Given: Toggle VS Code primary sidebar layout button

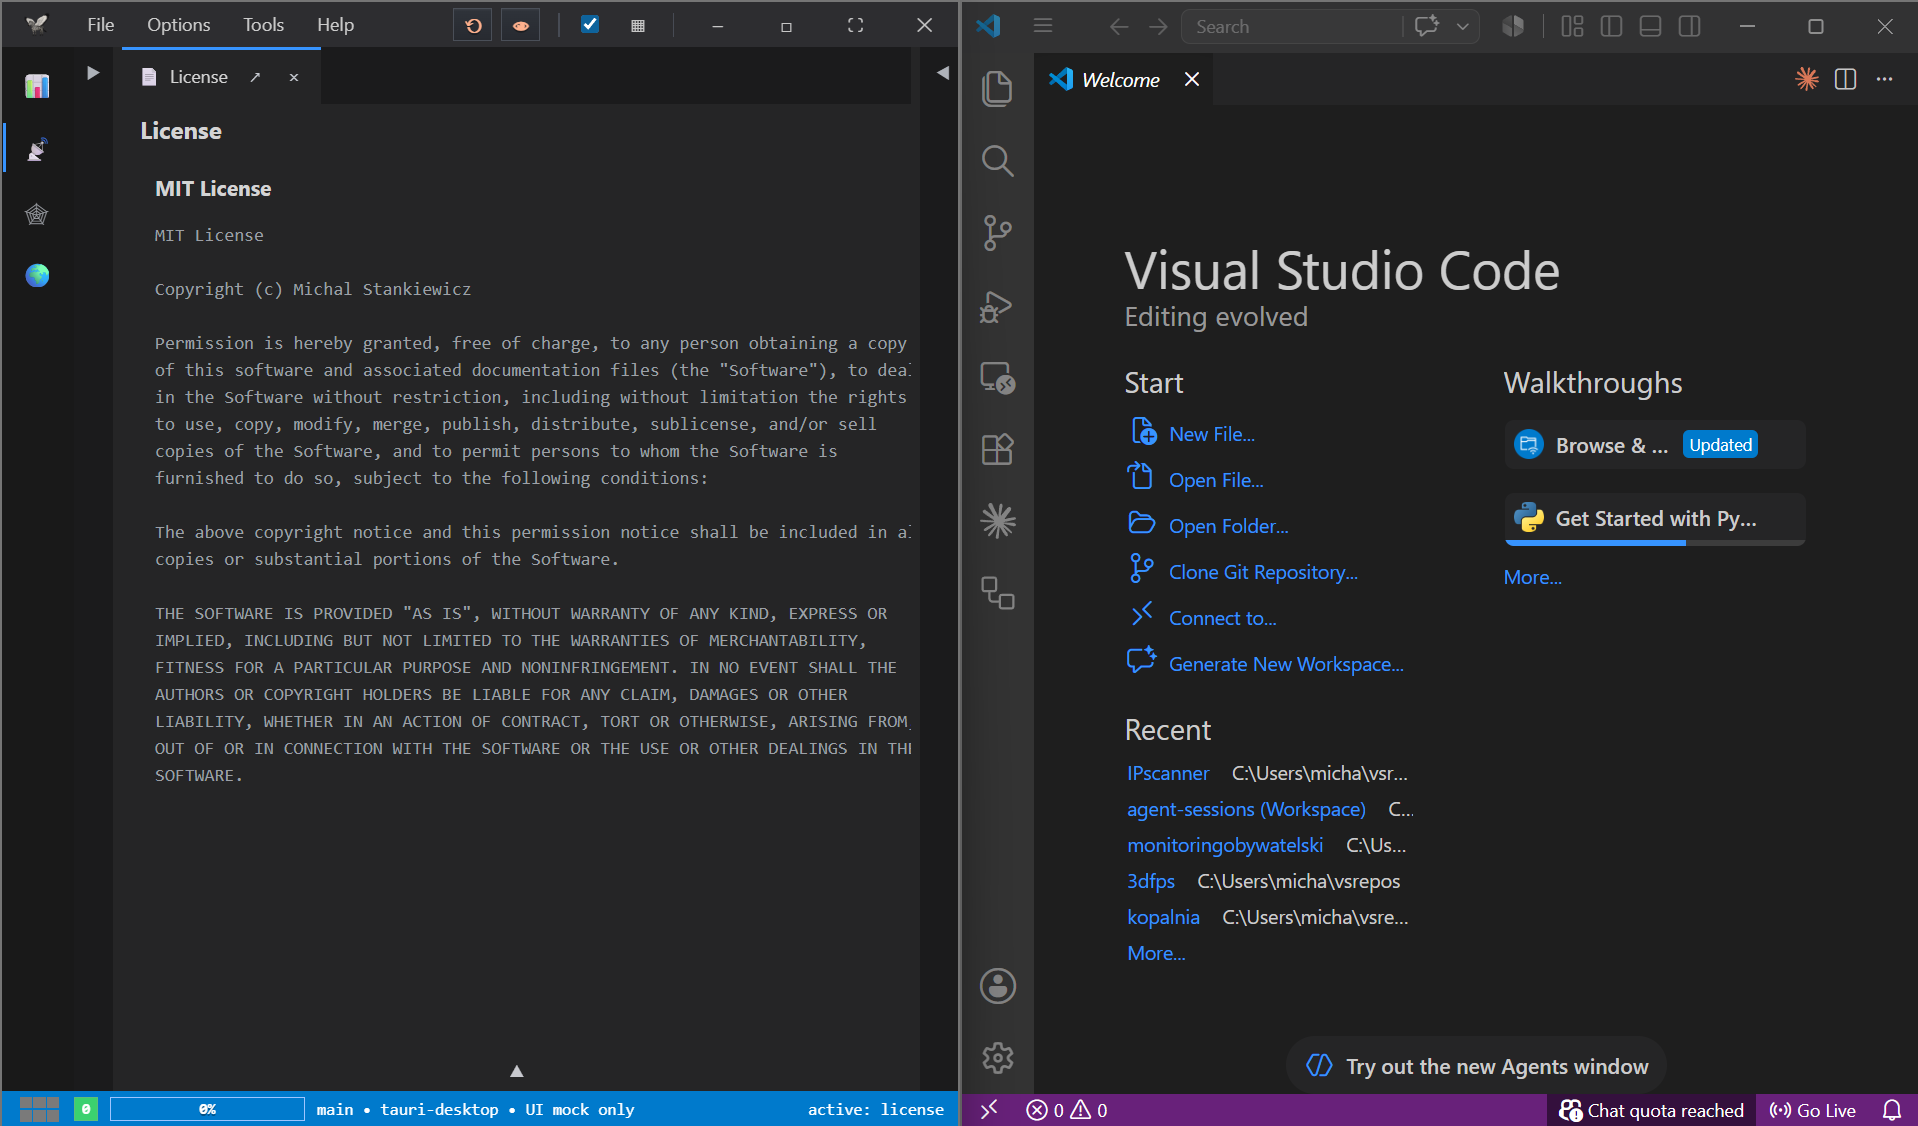Looking at the screenshot, I should point(1611,26).
